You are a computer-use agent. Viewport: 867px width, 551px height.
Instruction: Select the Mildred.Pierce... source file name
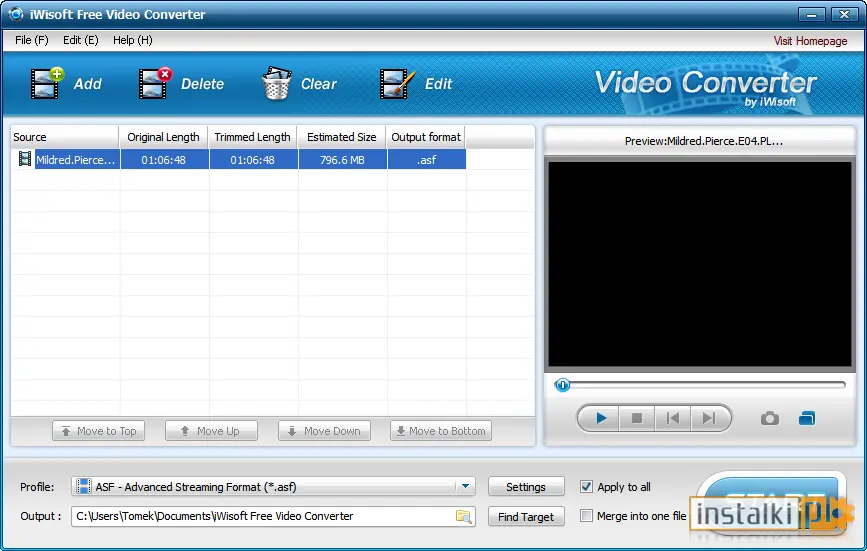click(76, 160)
